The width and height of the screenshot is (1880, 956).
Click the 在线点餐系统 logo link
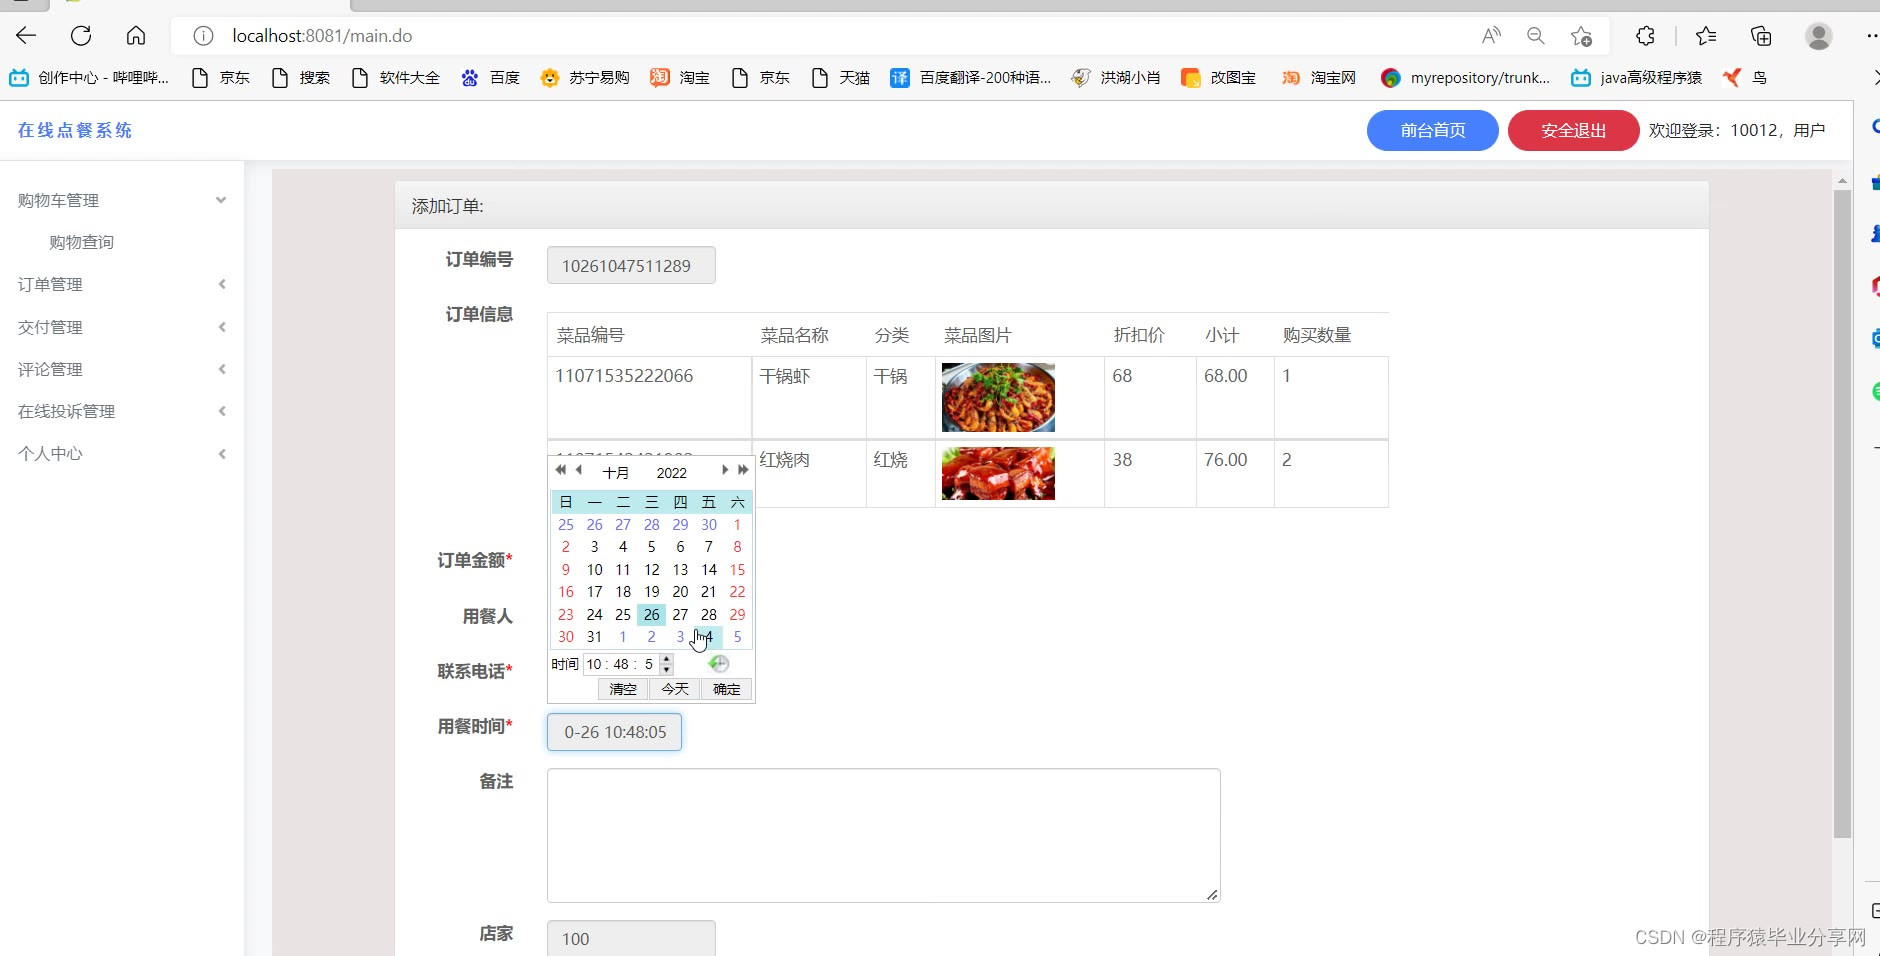[x=75, y=130]
